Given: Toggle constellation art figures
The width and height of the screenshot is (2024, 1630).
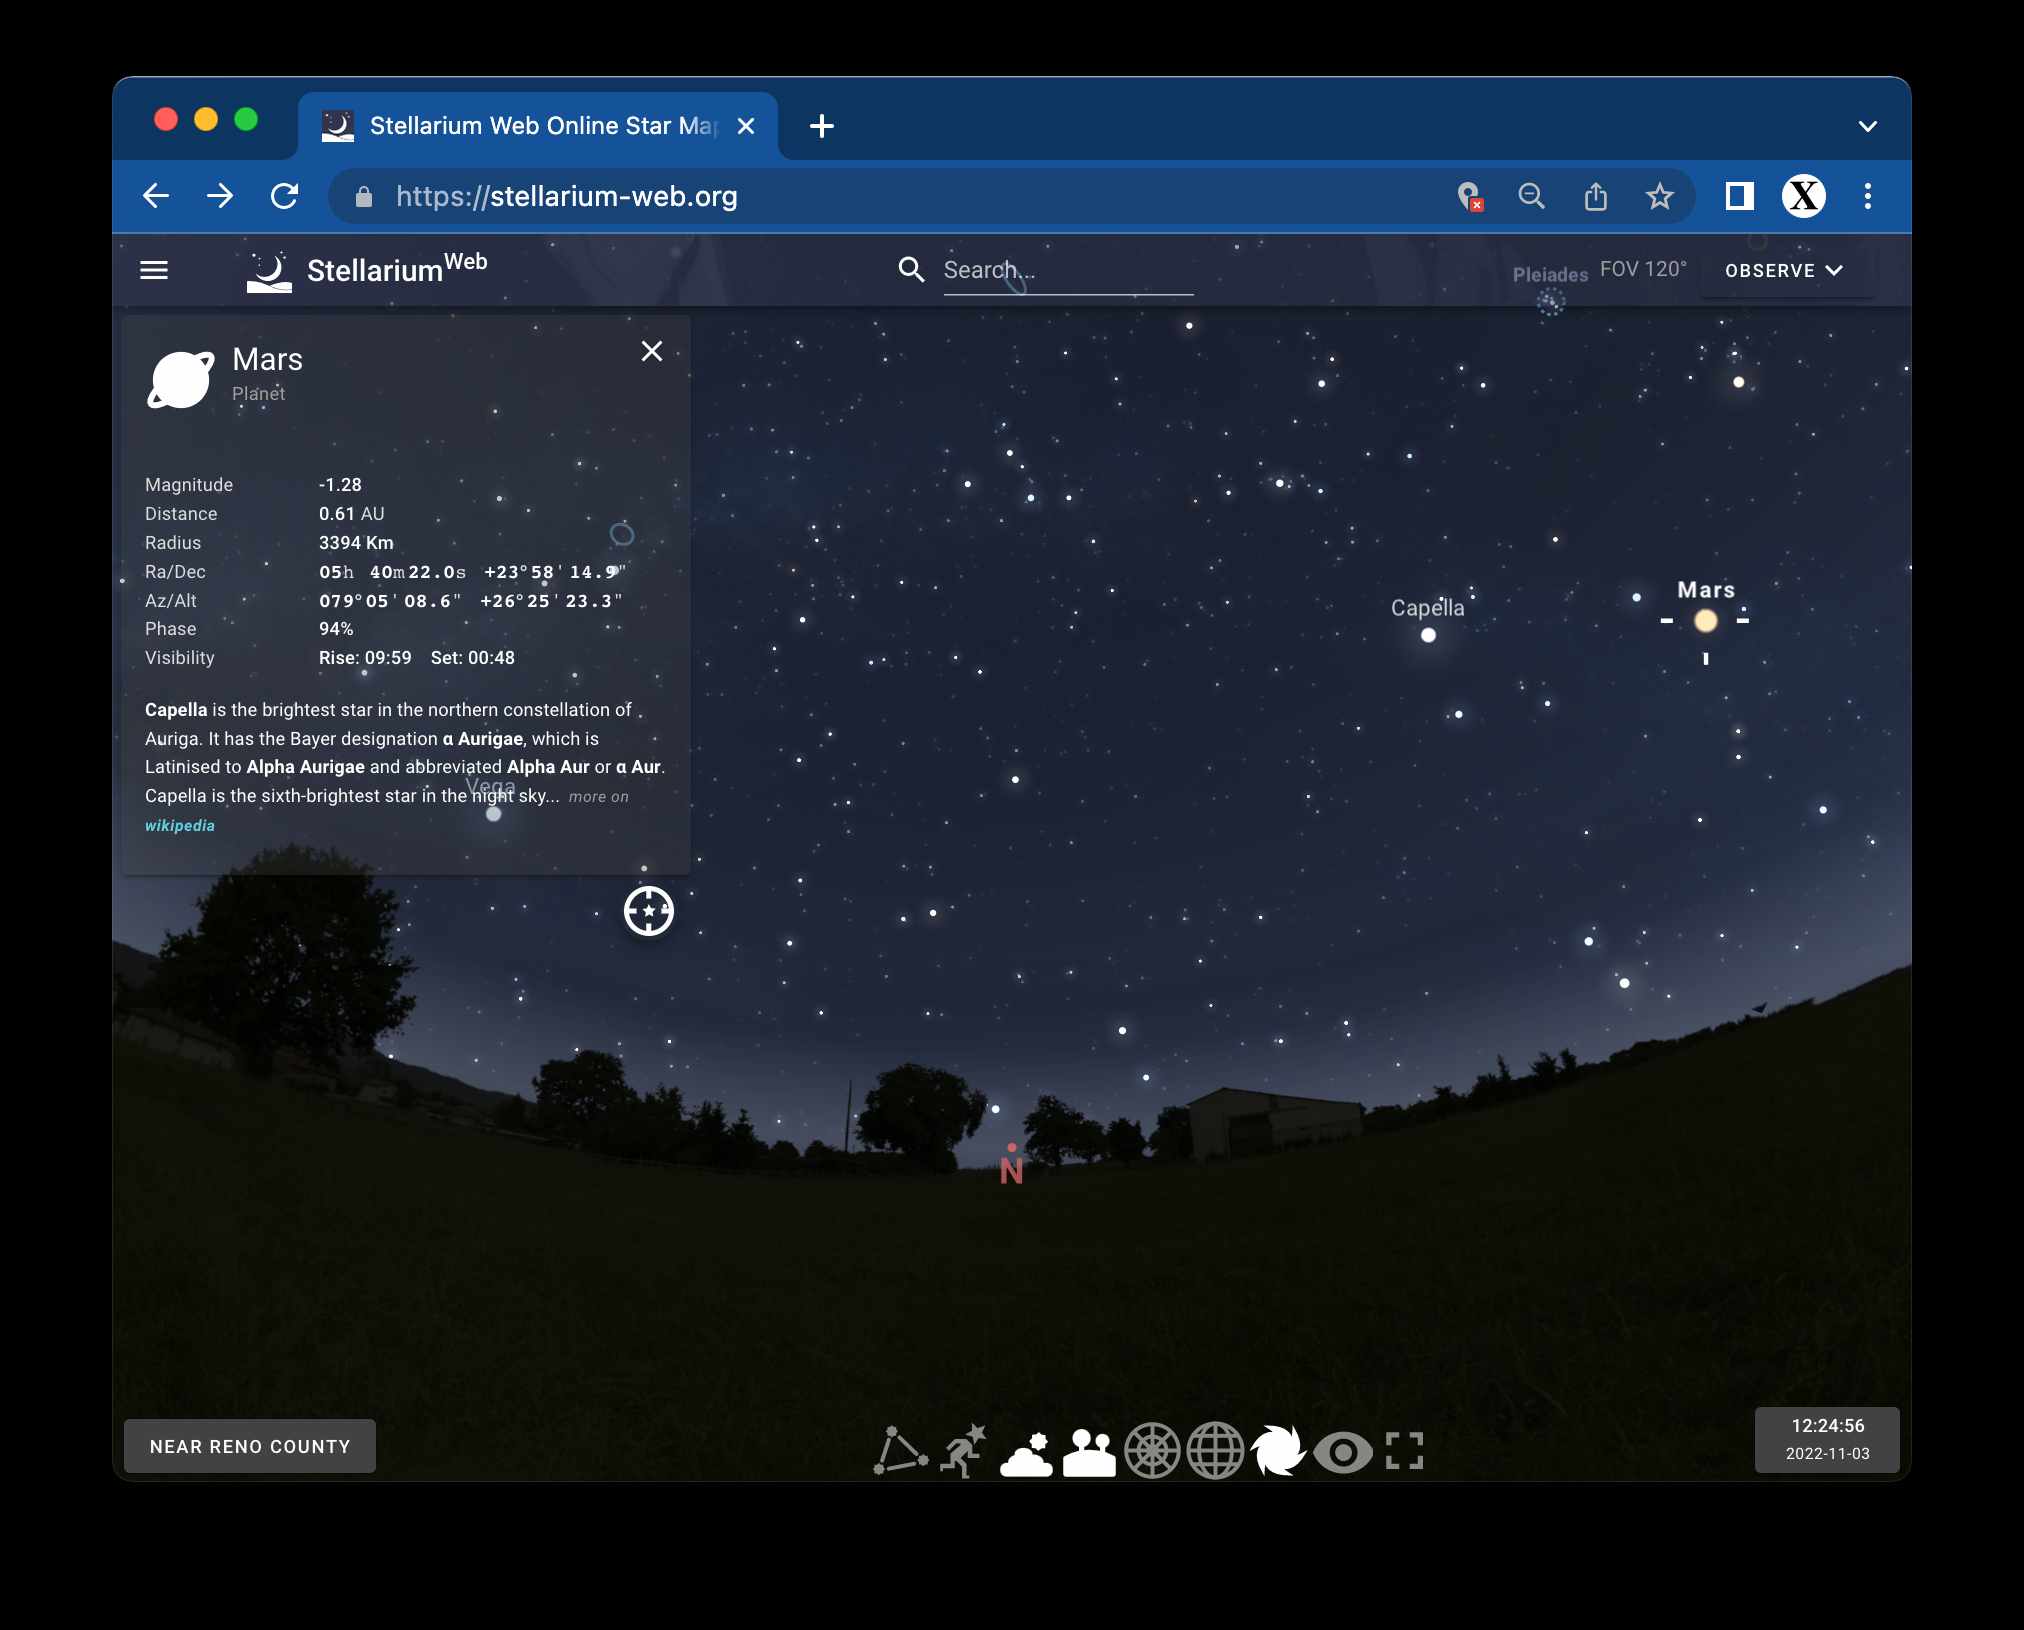Looking at the screenshot, I should pyautogui.click(x=963, y=1451).
